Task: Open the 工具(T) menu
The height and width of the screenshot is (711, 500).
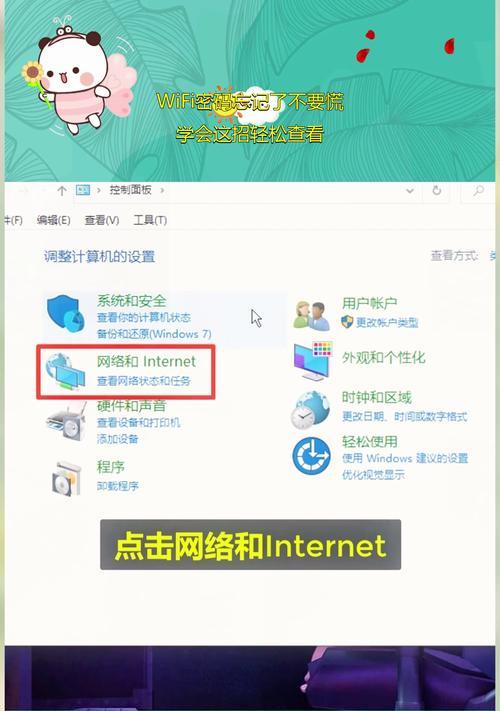Action: point(150,220)
